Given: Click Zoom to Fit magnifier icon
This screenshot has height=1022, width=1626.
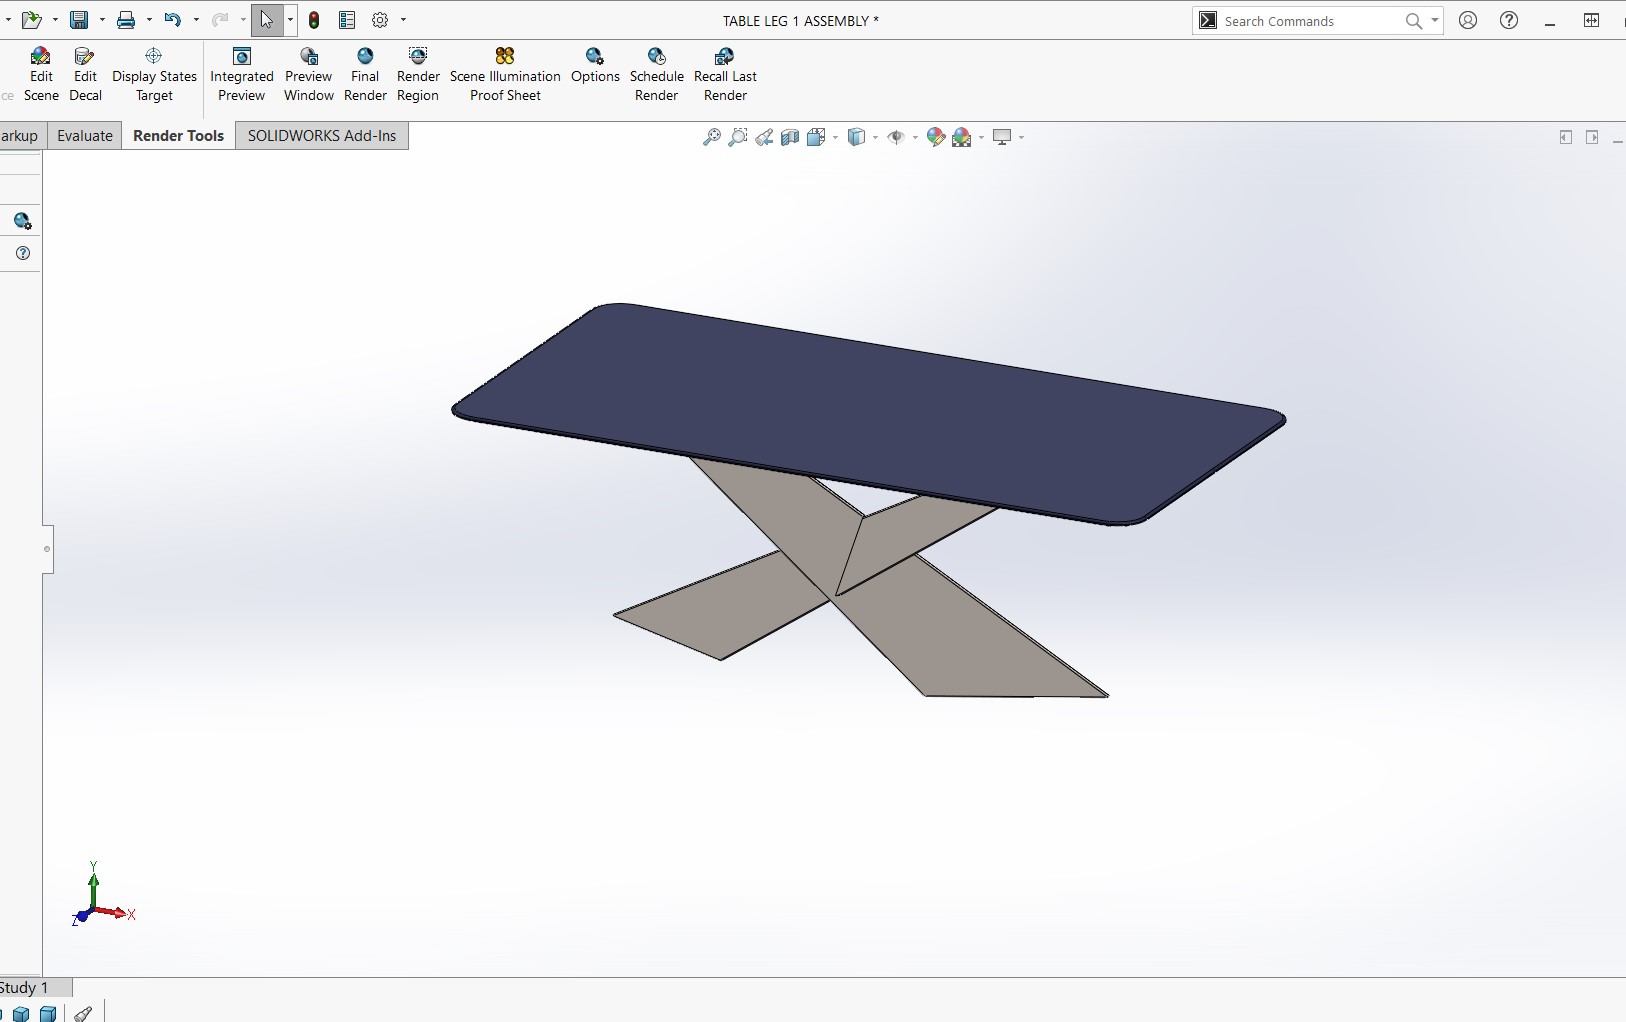Looking at the screenshot, I should pos(712,137).
